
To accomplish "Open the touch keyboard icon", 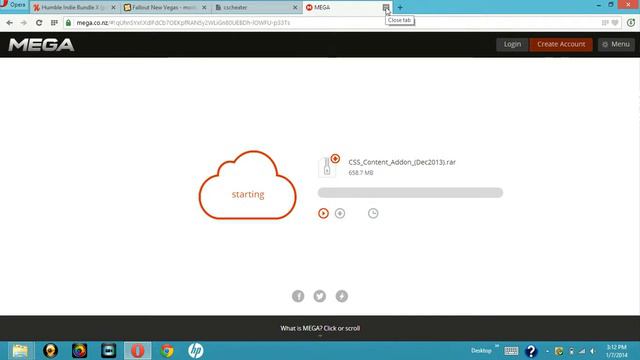I will pos(511,351).
